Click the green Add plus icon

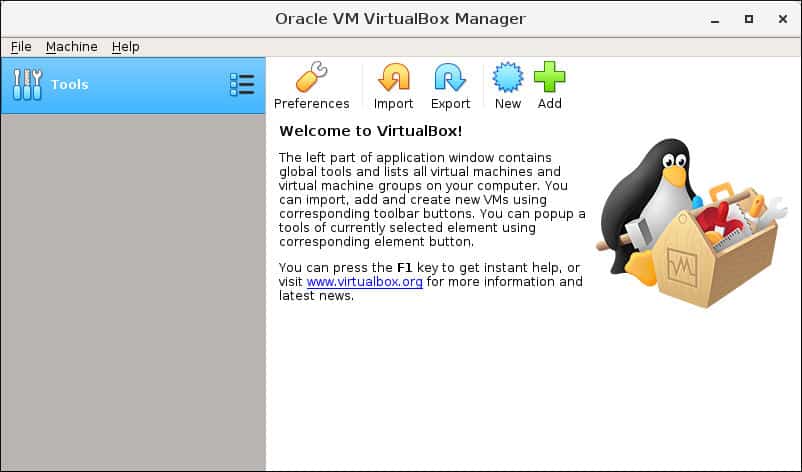[549, 77]
